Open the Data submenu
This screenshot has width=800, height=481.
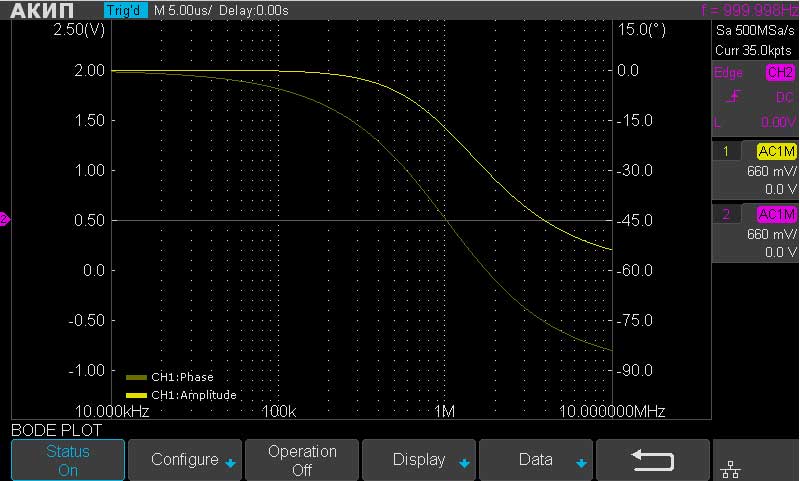pos(536,460)
